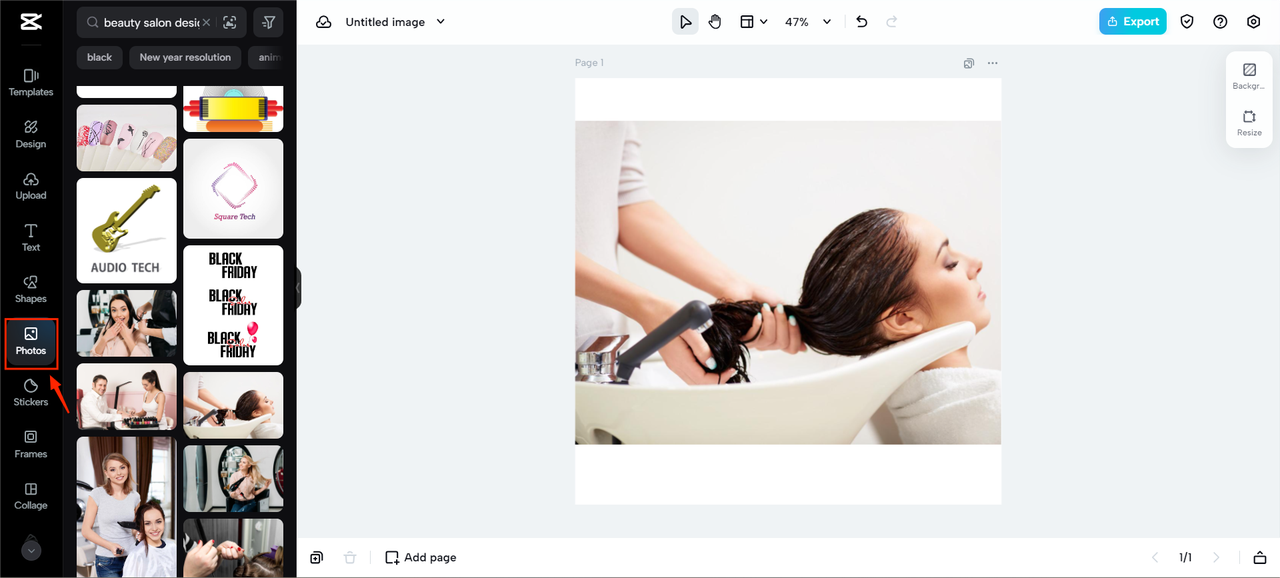
Task: Click the 'Page 1' label
Action: click(x=589, y=63)
